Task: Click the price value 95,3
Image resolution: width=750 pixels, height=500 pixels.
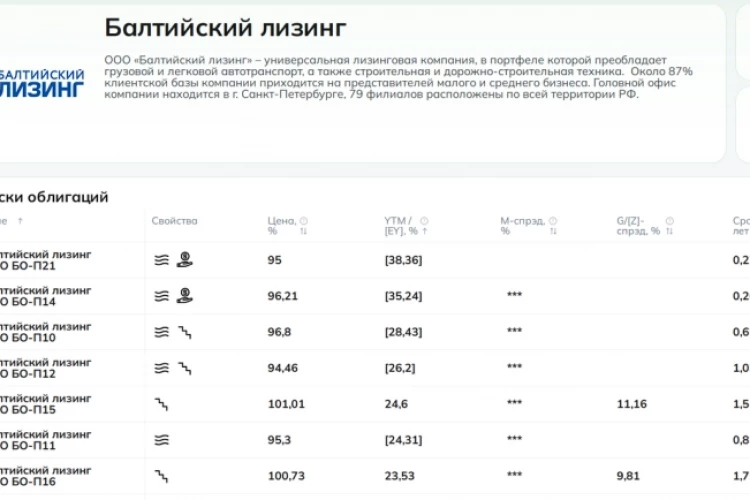Action: click(x=279, y=440)
